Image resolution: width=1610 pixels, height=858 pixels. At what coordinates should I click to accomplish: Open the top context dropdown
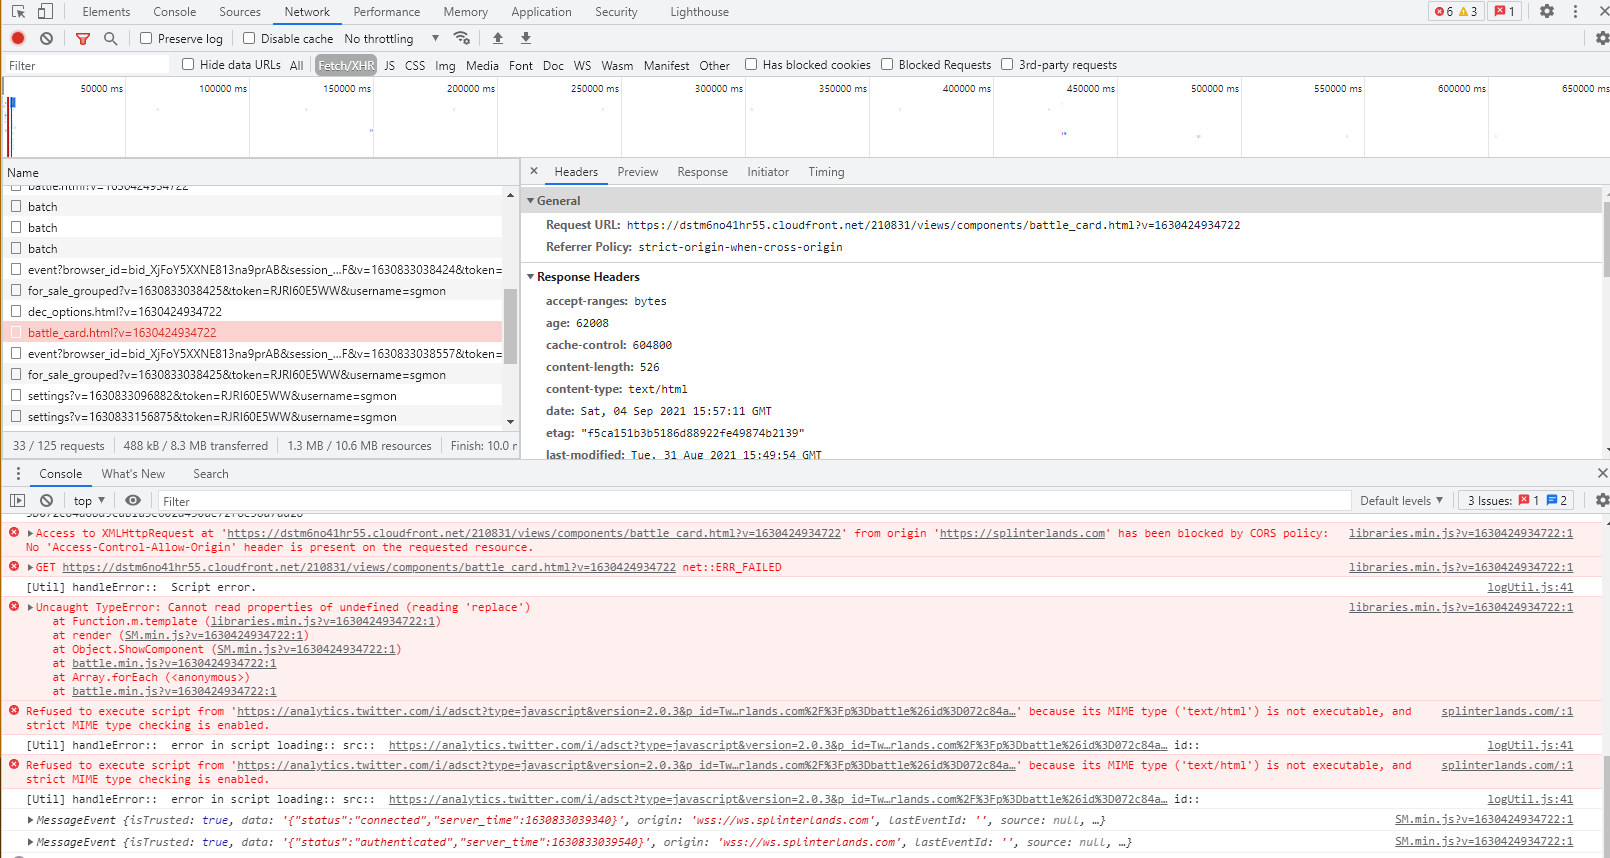[x=89, y=500]
